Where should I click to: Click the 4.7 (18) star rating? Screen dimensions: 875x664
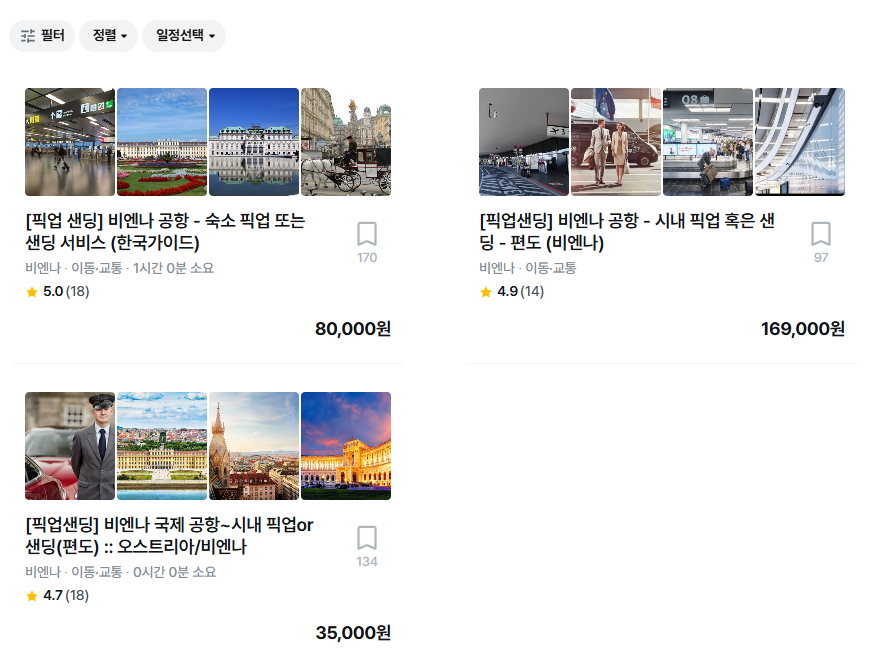[x=57, y=595]
